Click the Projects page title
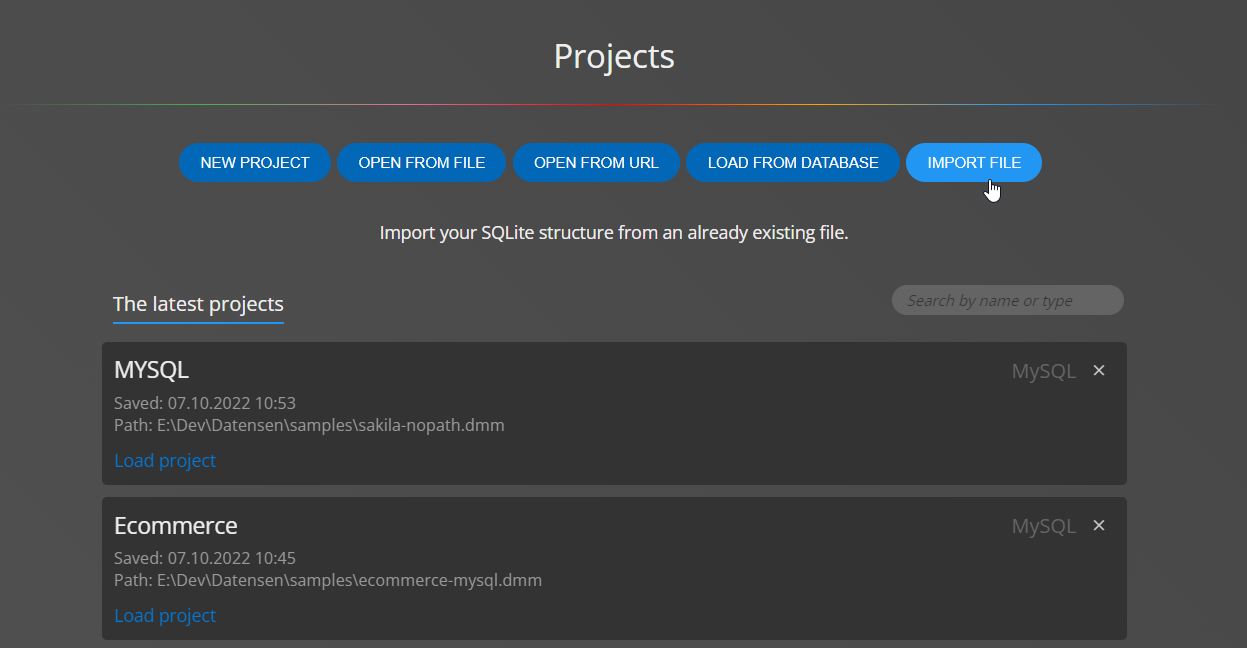1247x648 pixels. tap(613, 56)
